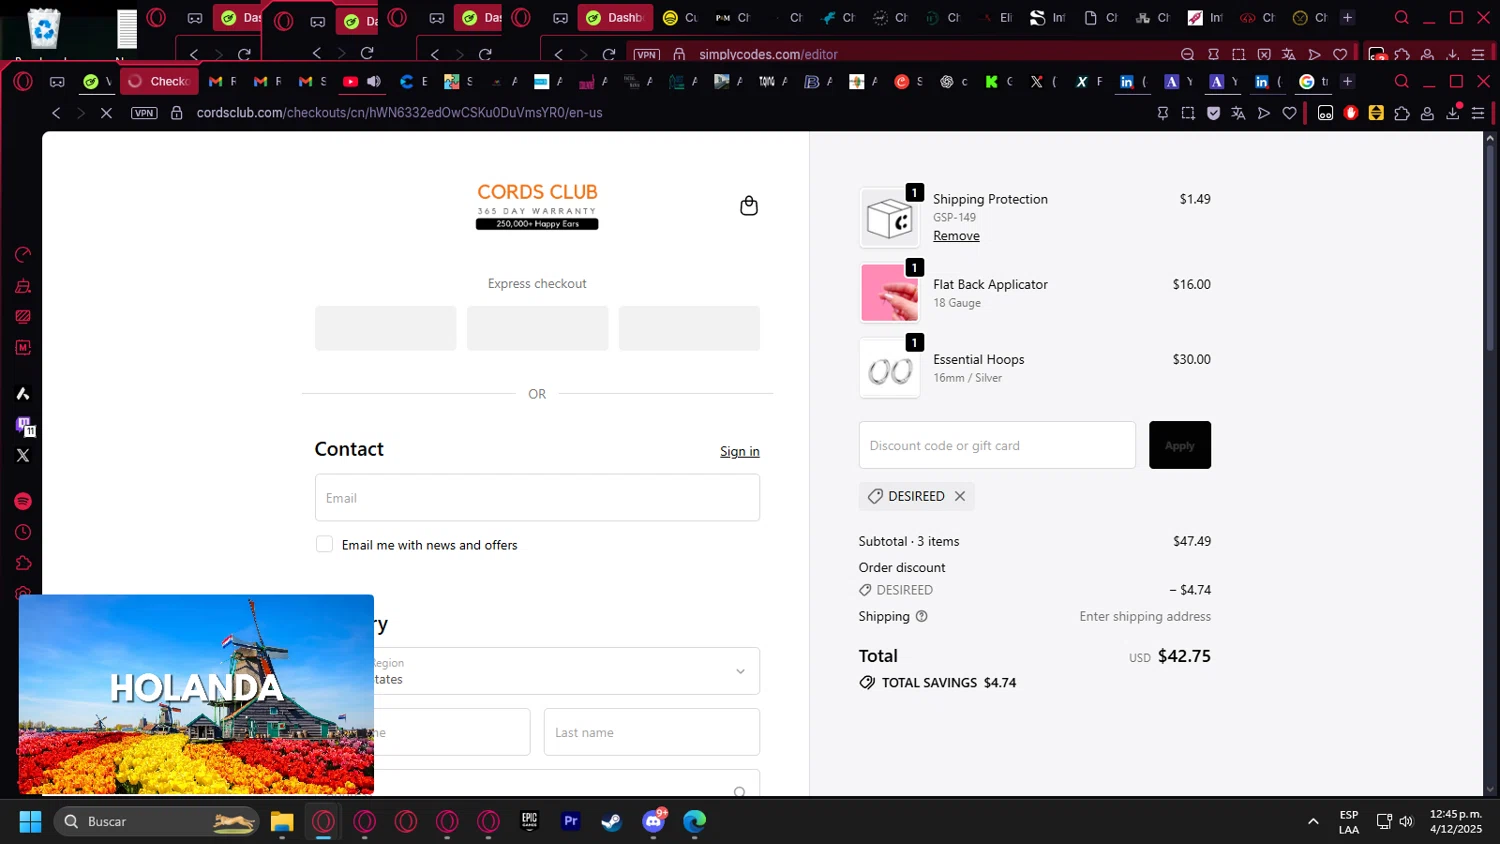Open the translate page icon
The image size is (1500, 844).
pos(1238,113)
